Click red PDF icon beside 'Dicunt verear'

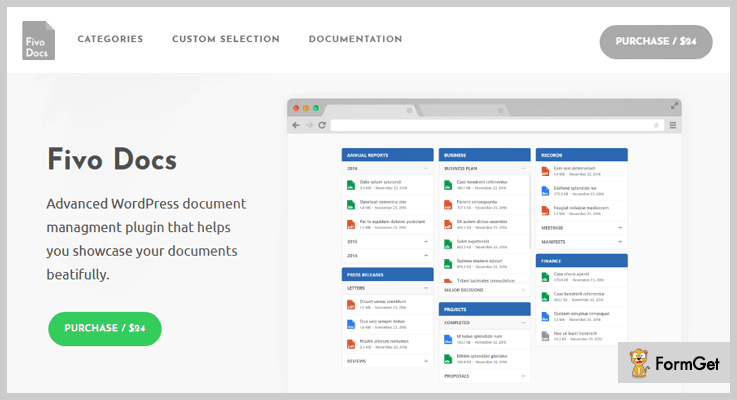point(351,305)
